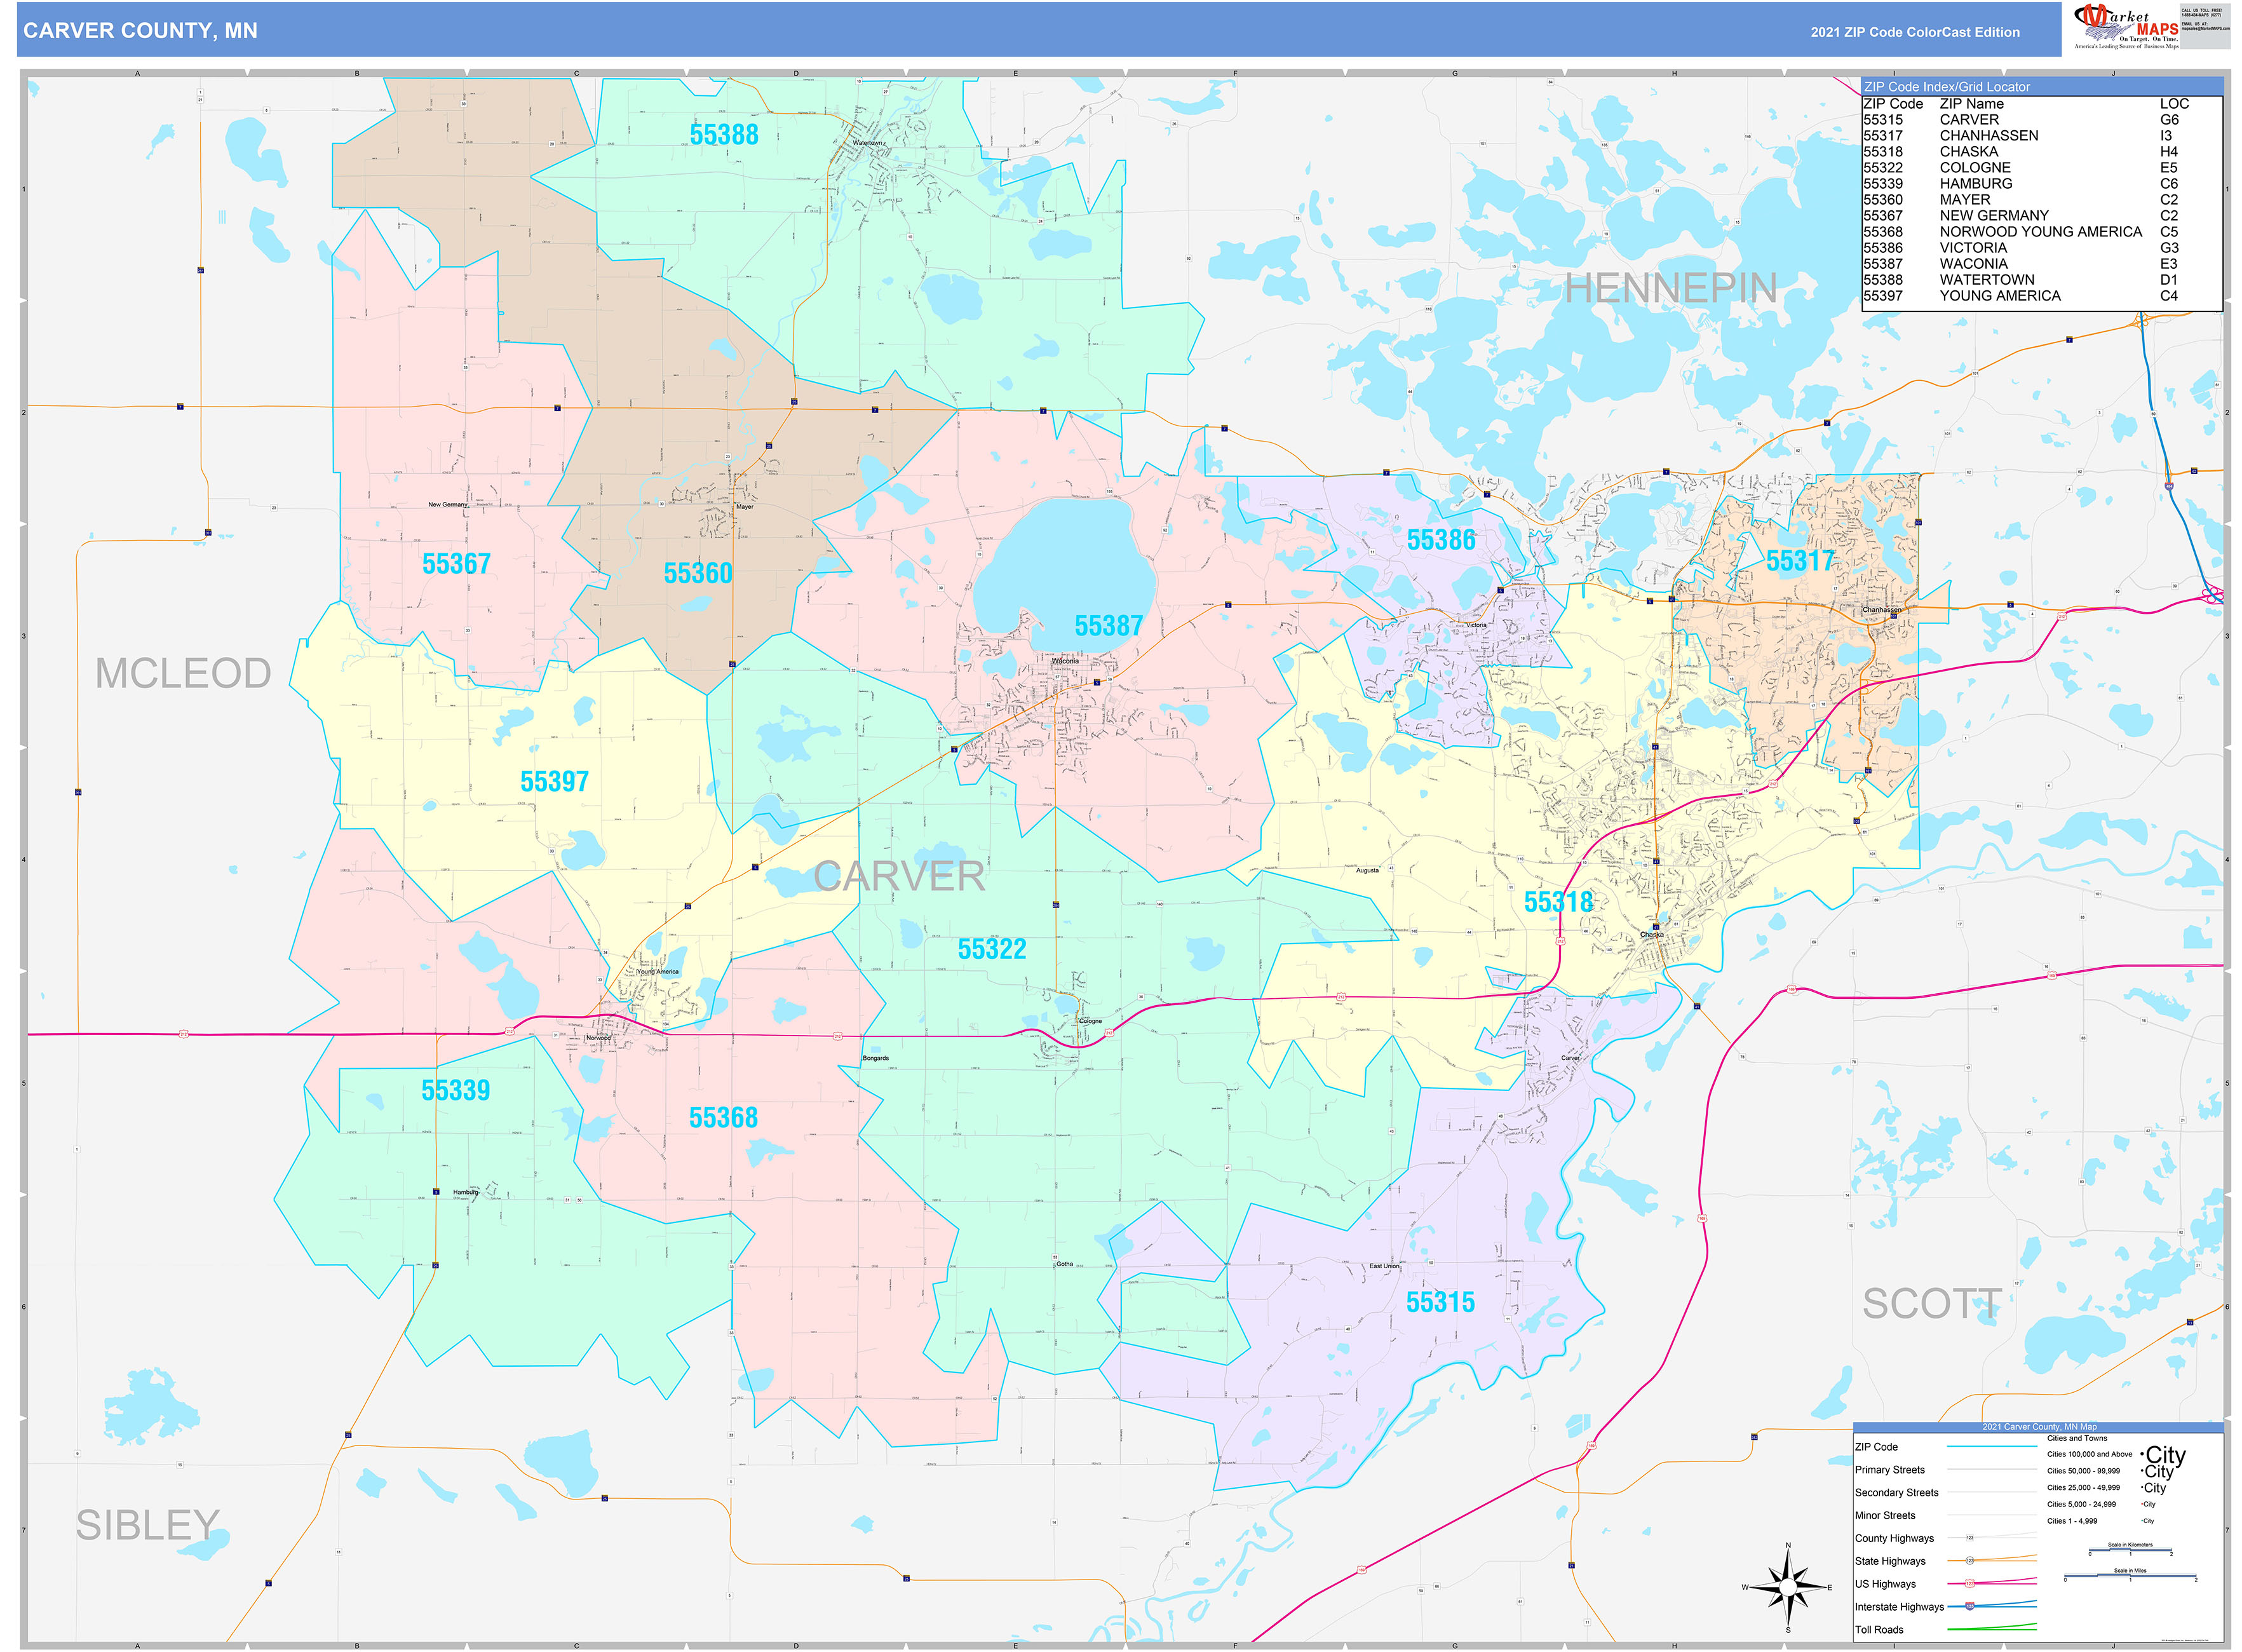Viewport: 2242px width, 1652px height.
Task: Click 2021 ZIP Code ColorCast Edition text
Action: click(1915, 32)
